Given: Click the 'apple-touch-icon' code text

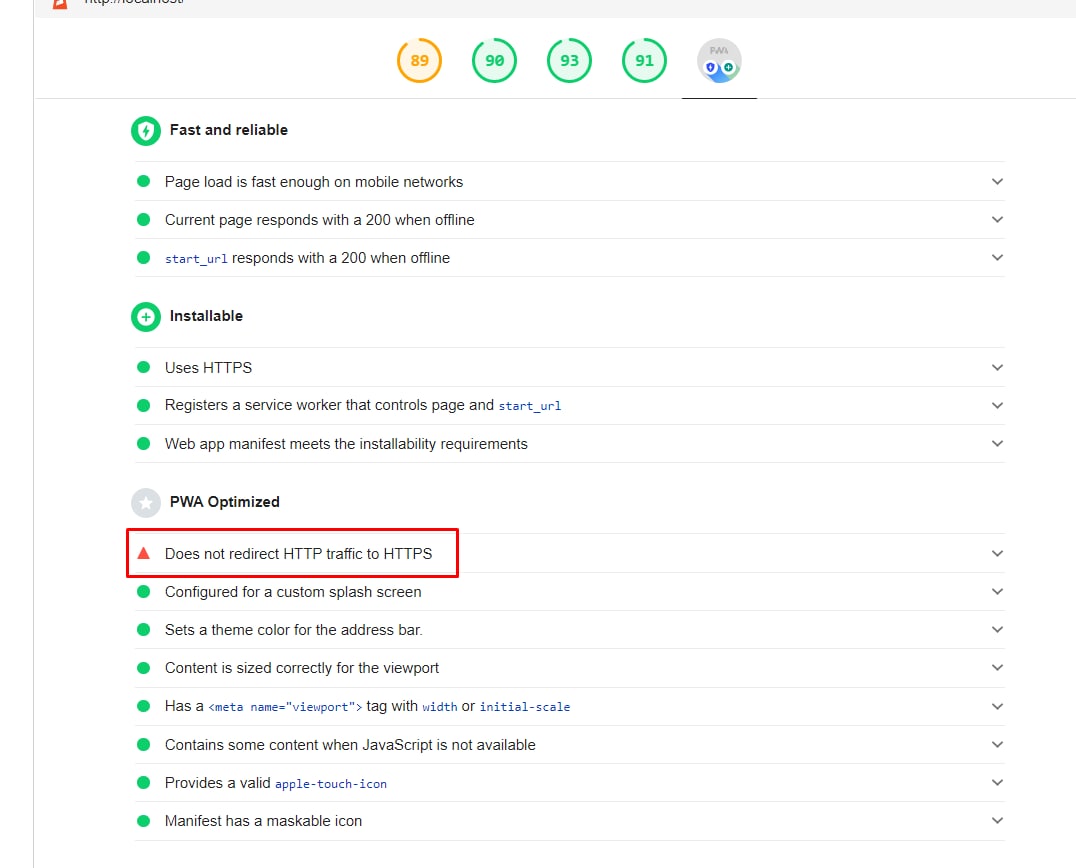Looking at the screenshot, I should 331,784.
